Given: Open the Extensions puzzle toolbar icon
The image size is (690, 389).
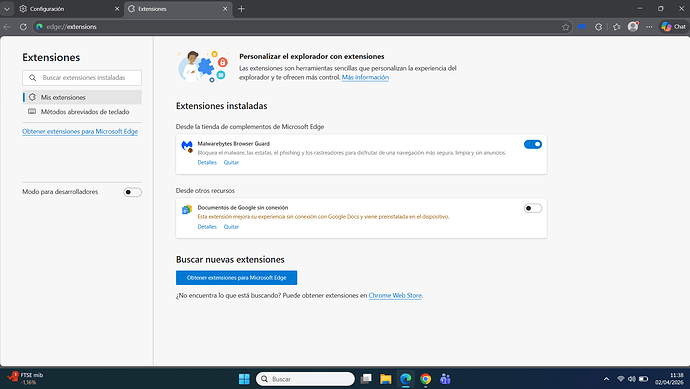Looking at the screenshot, I should [x=598, y=27].
